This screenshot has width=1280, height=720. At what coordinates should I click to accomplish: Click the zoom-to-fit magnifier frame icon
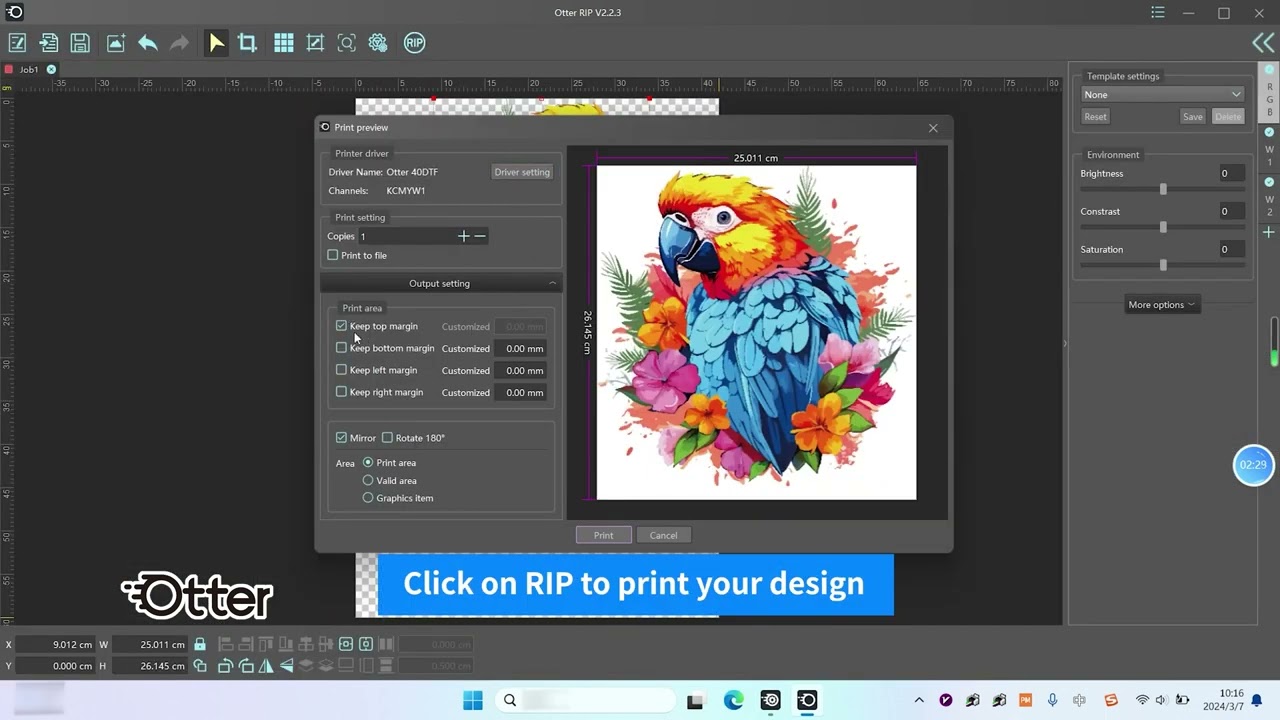(346, 43)
